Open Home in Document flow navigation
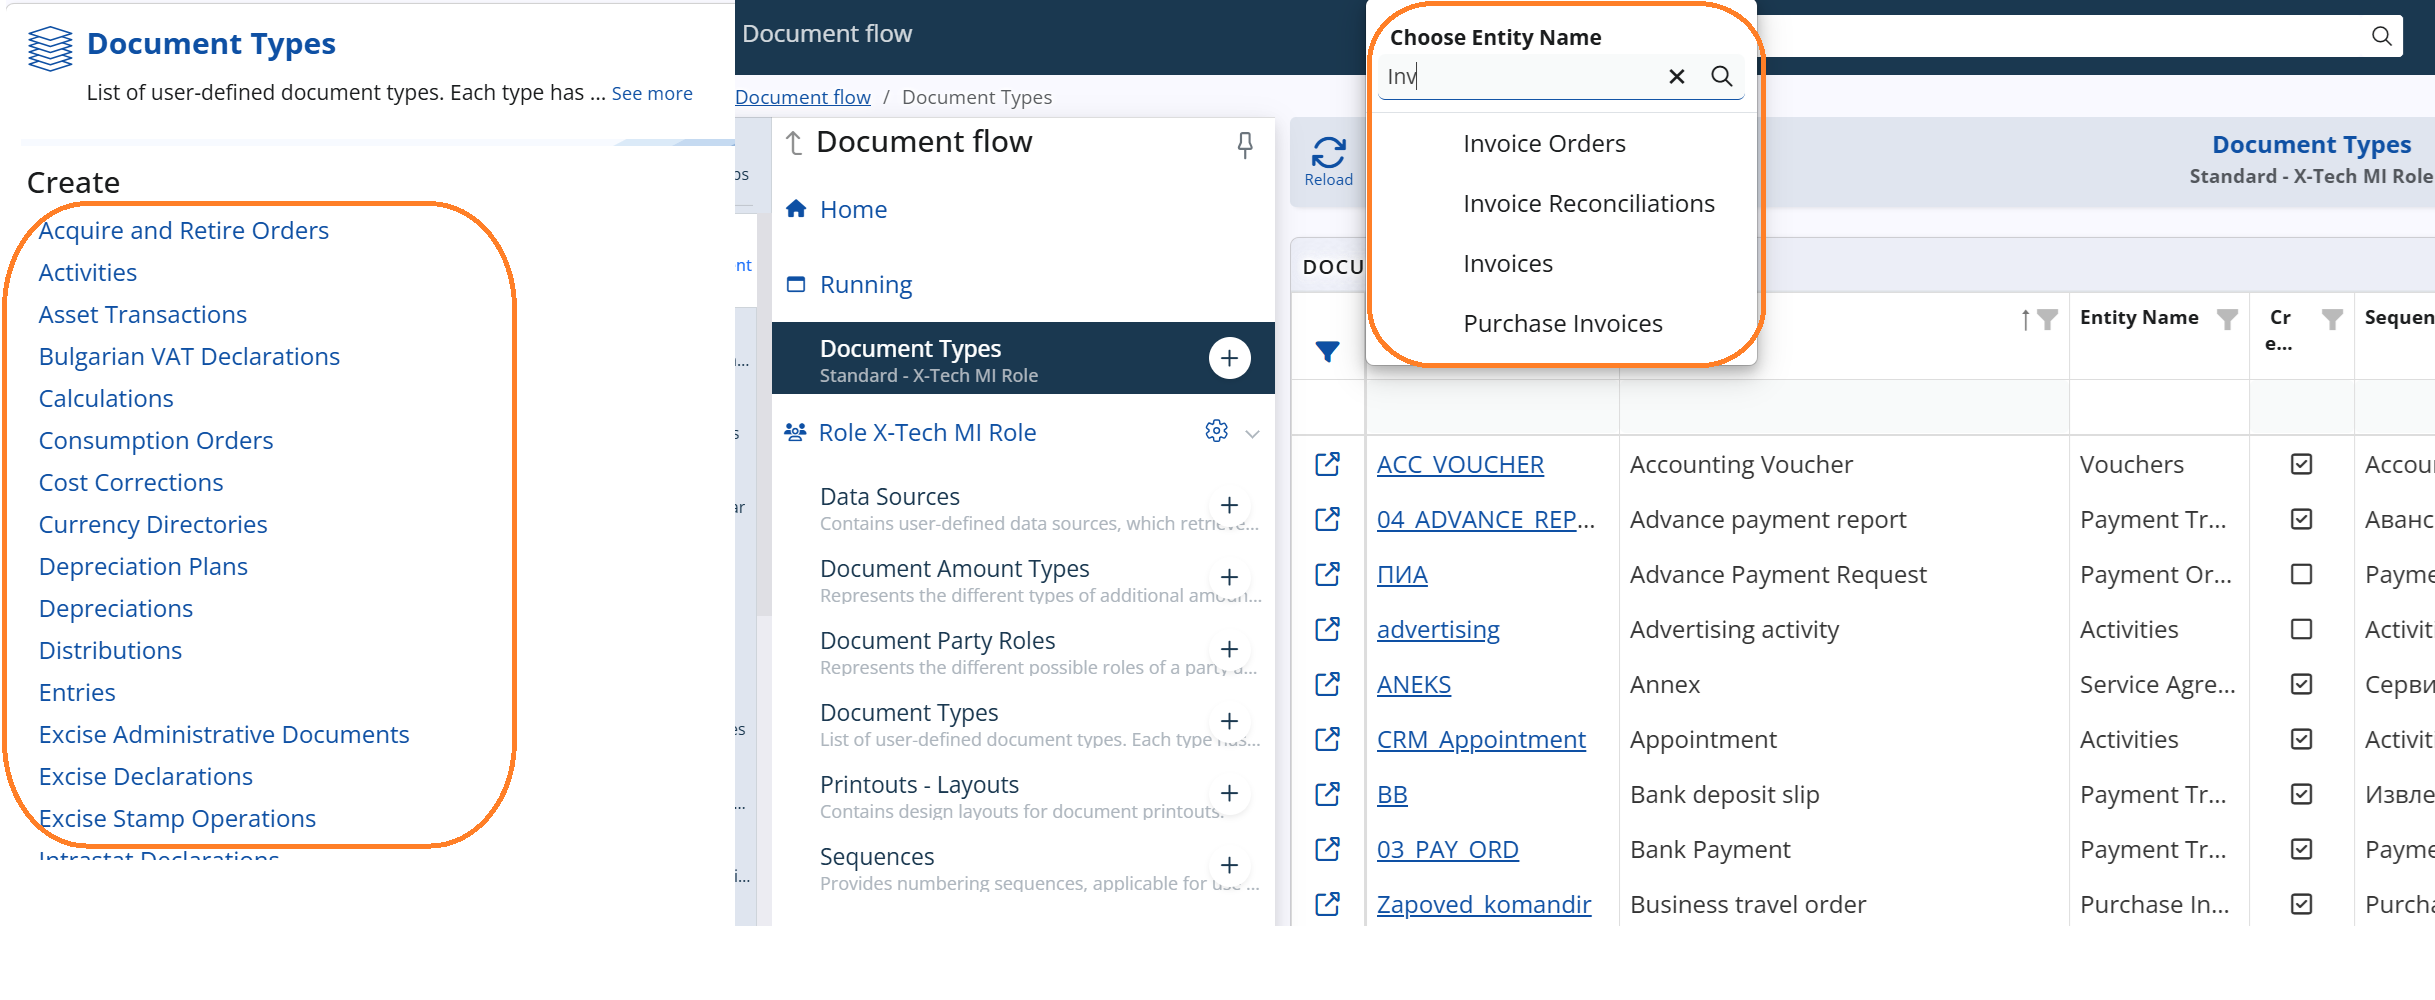Viewport: 2435px width, 1000px height. pyautogui.click(x=853, y=209)
